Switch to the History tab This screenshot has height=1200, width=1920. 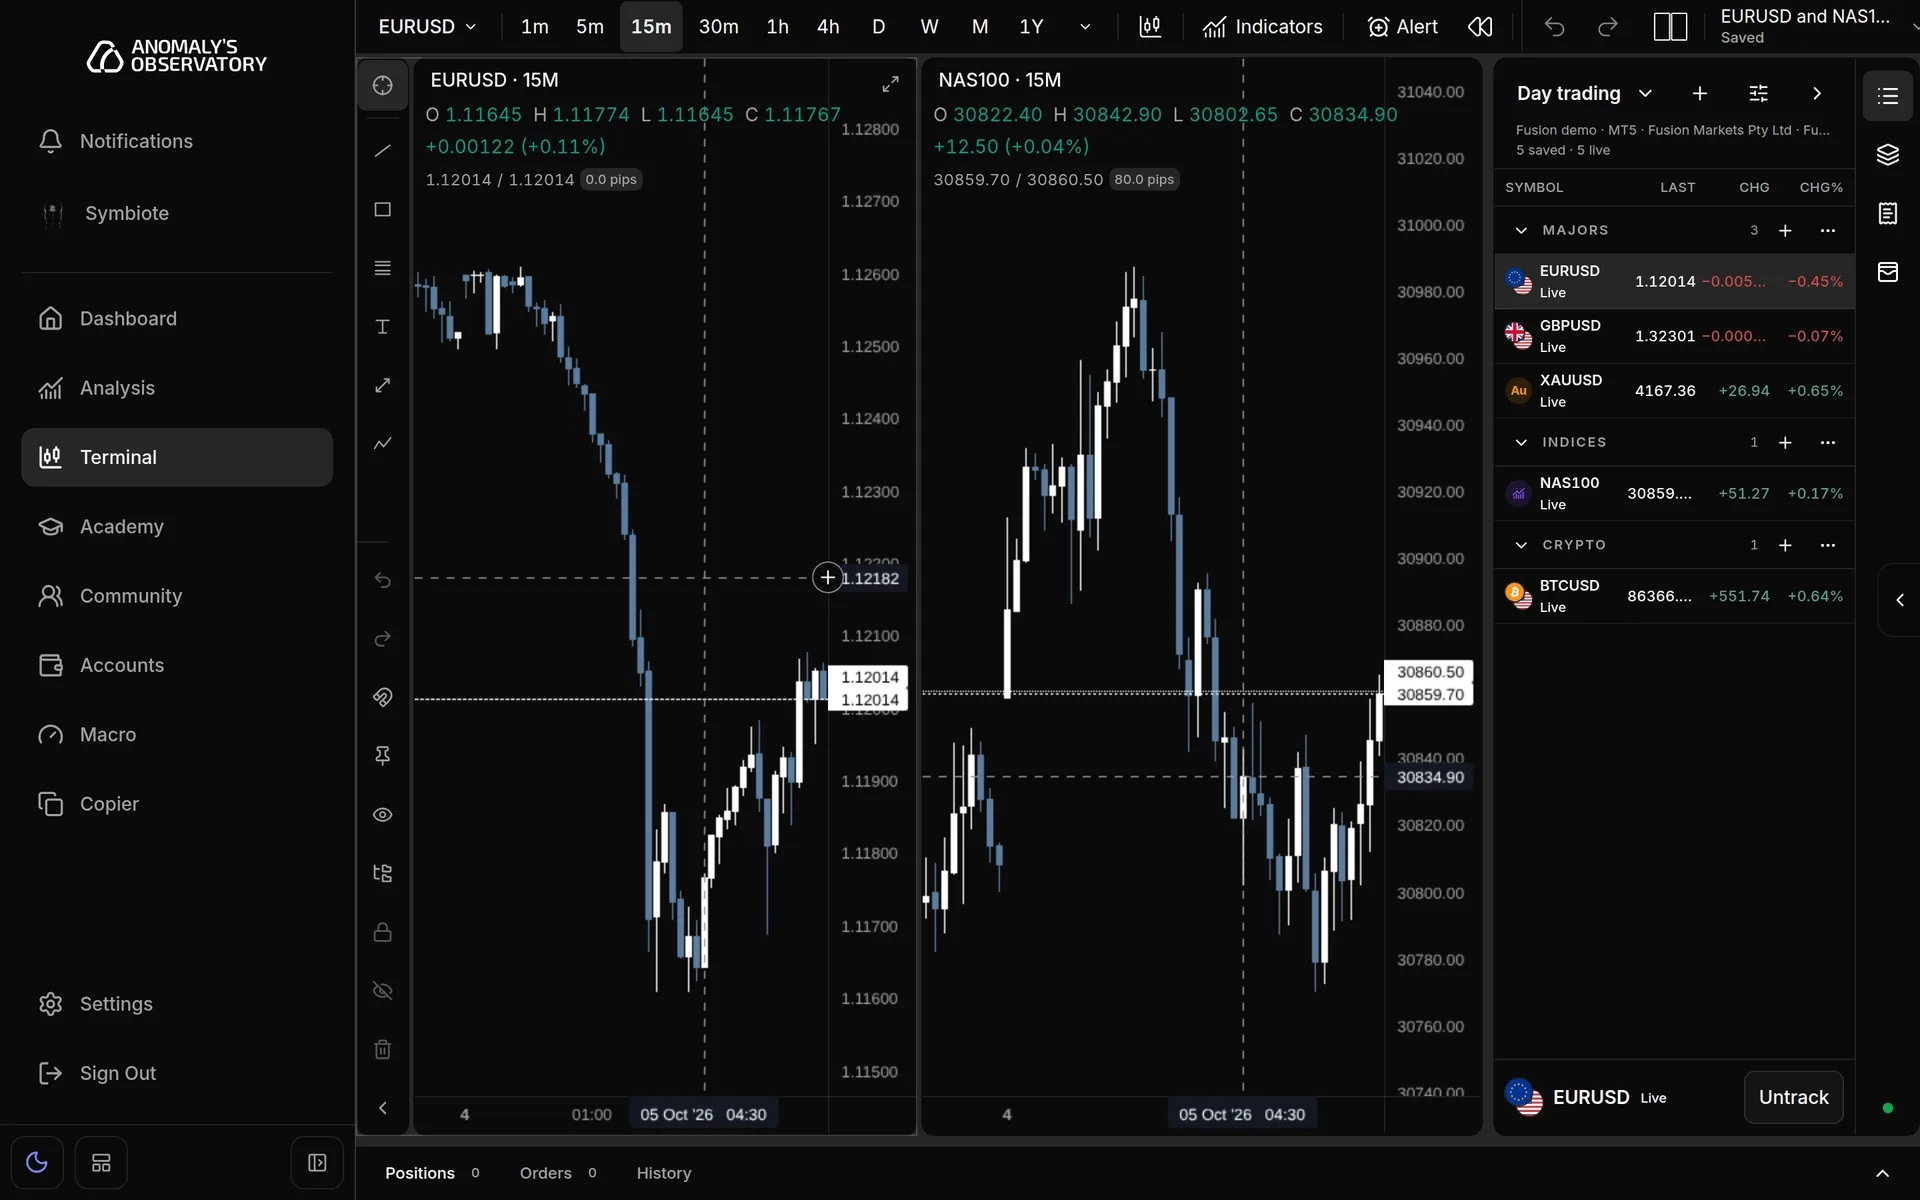coord(664,1173)
